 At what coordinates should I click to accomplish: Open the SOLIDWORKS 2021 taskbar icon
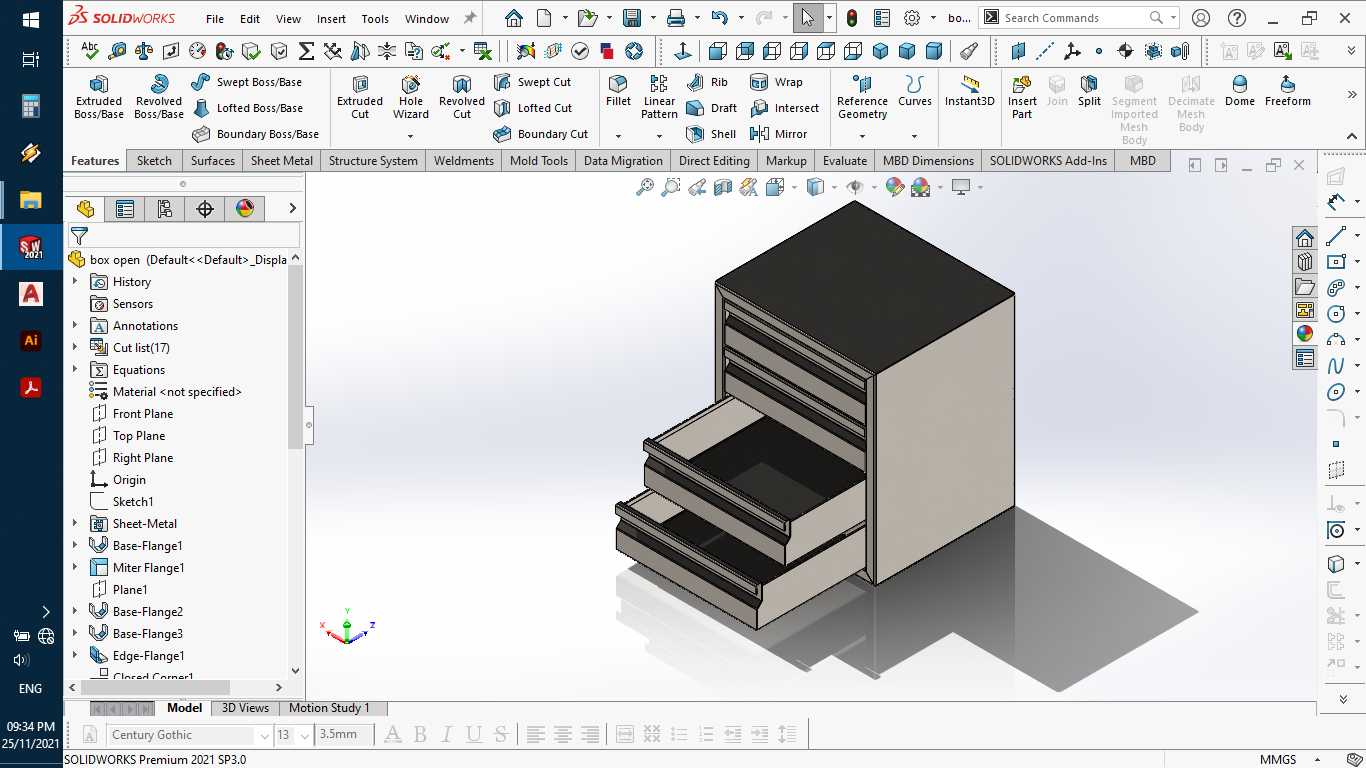[31, 247]
